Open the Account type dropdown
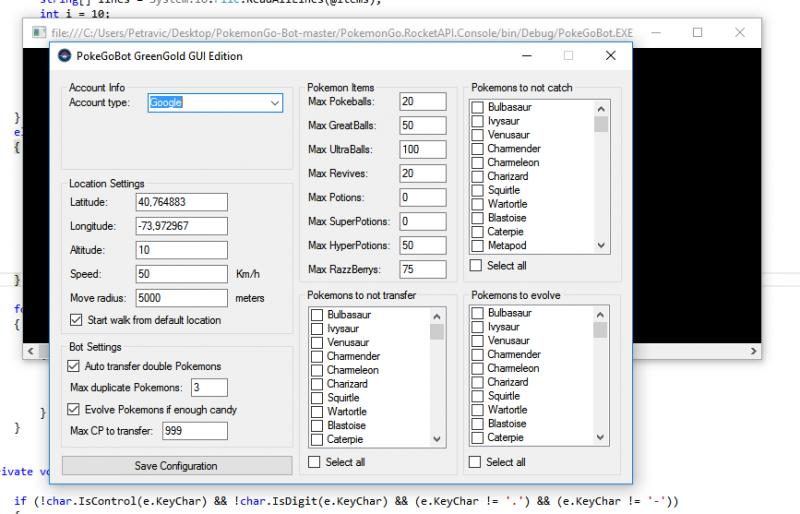Viewport: 800px width, 514px height. tap(275, 102)
